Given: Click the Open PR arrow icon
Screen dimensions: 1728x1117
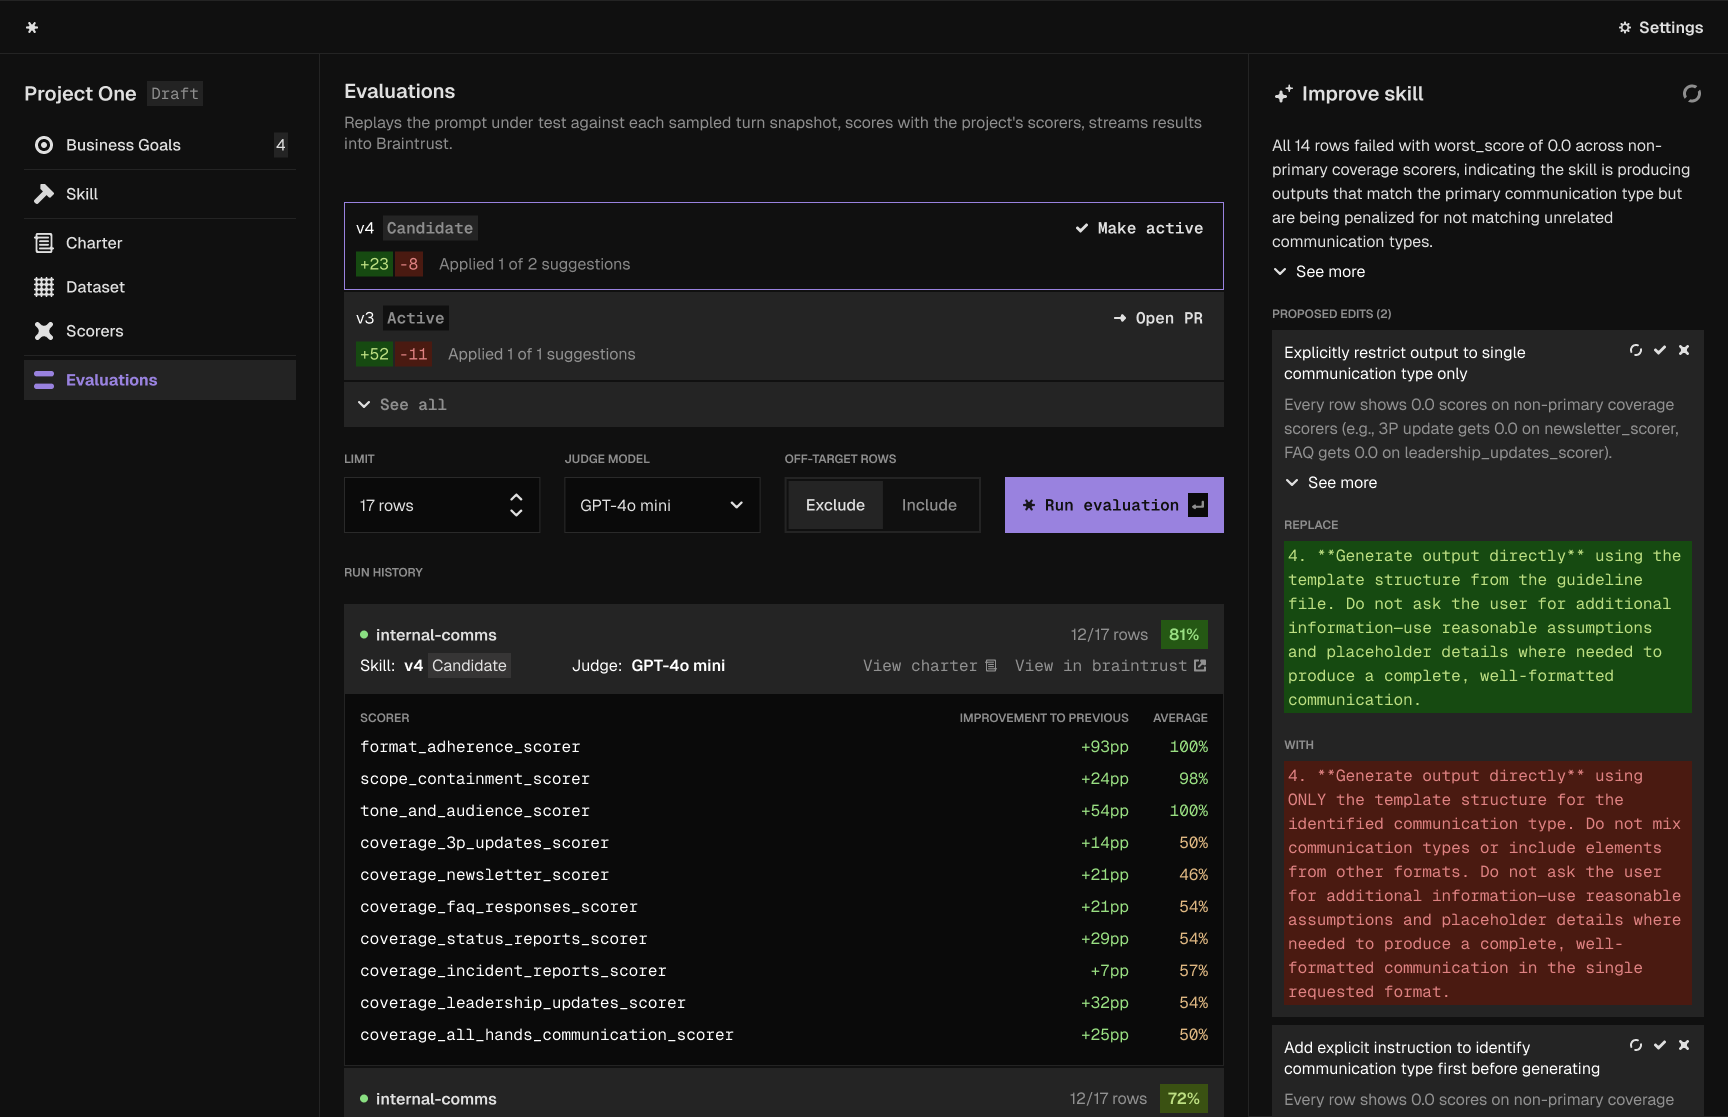Looking at the screenshot, I should click(x=1120, y=318).
